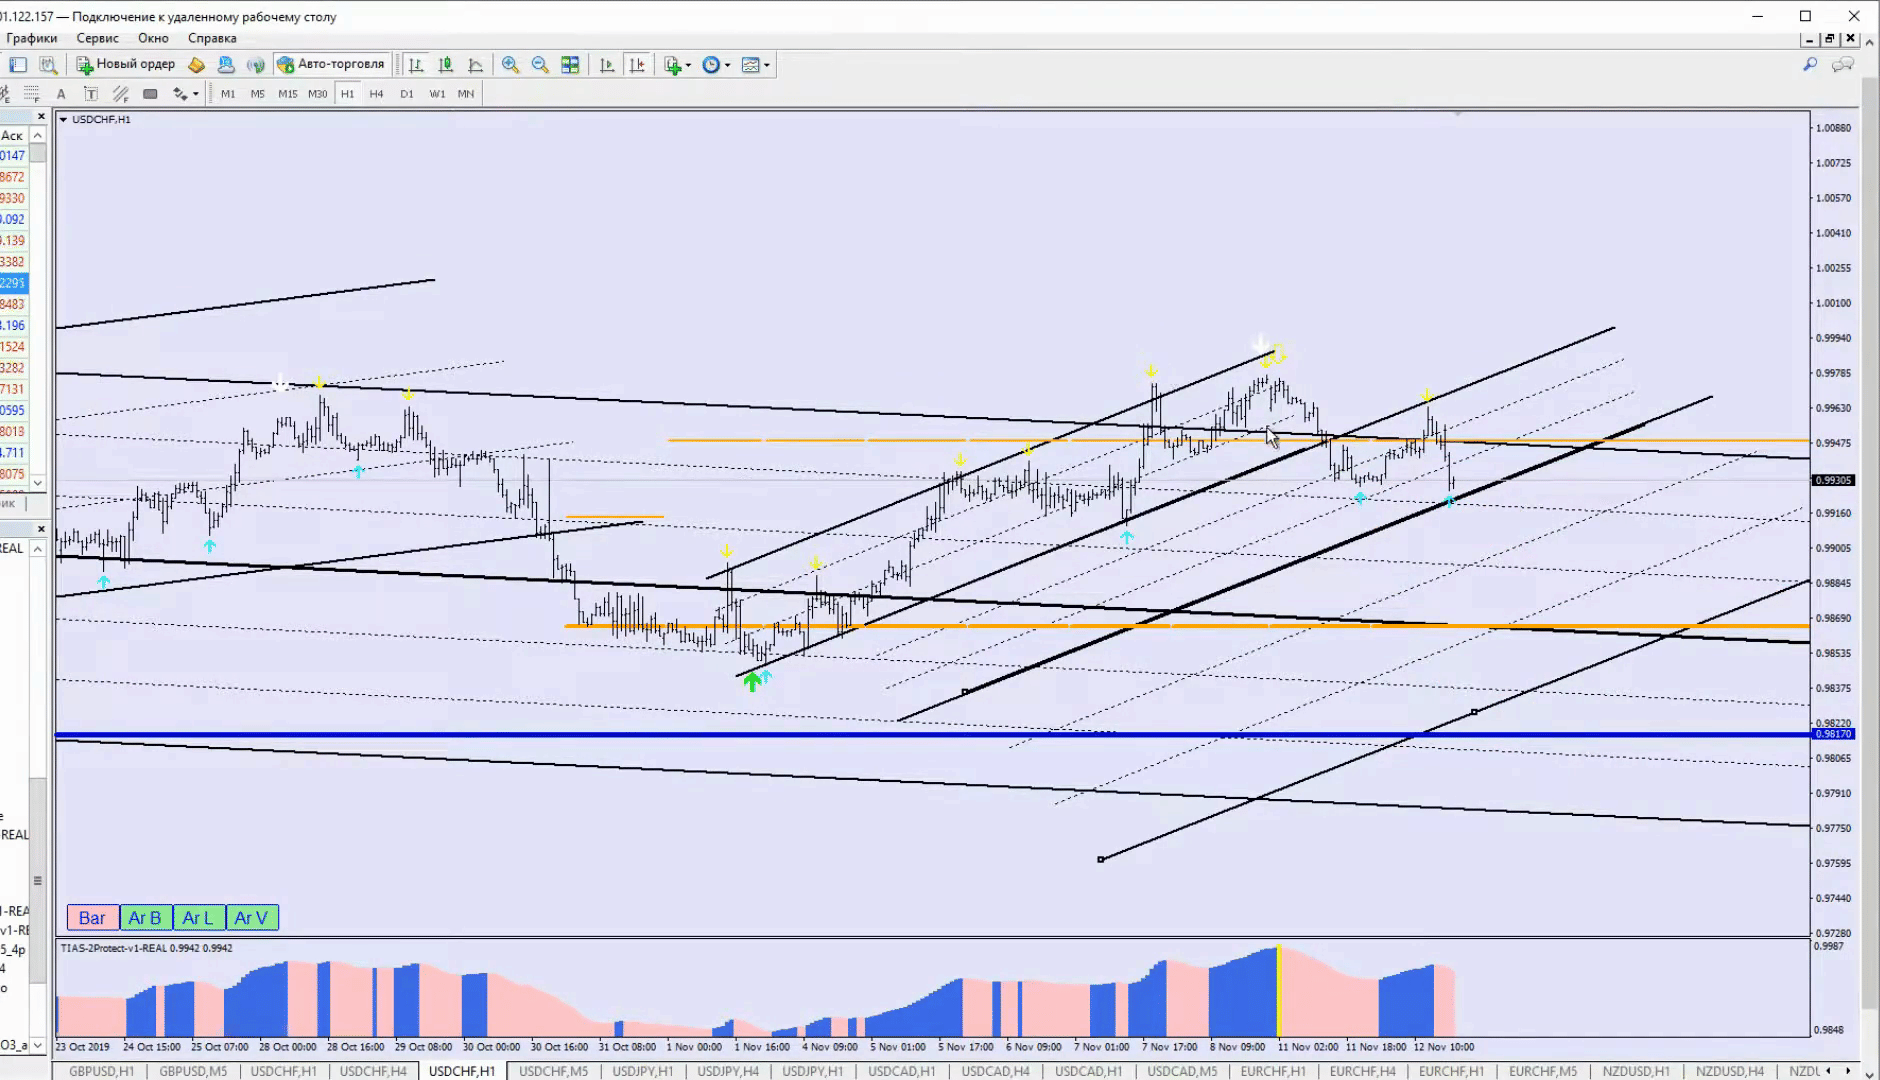Toggle auto scroll of the chart
Viewport: 1880px width, 1080px height.
point(607,65)
